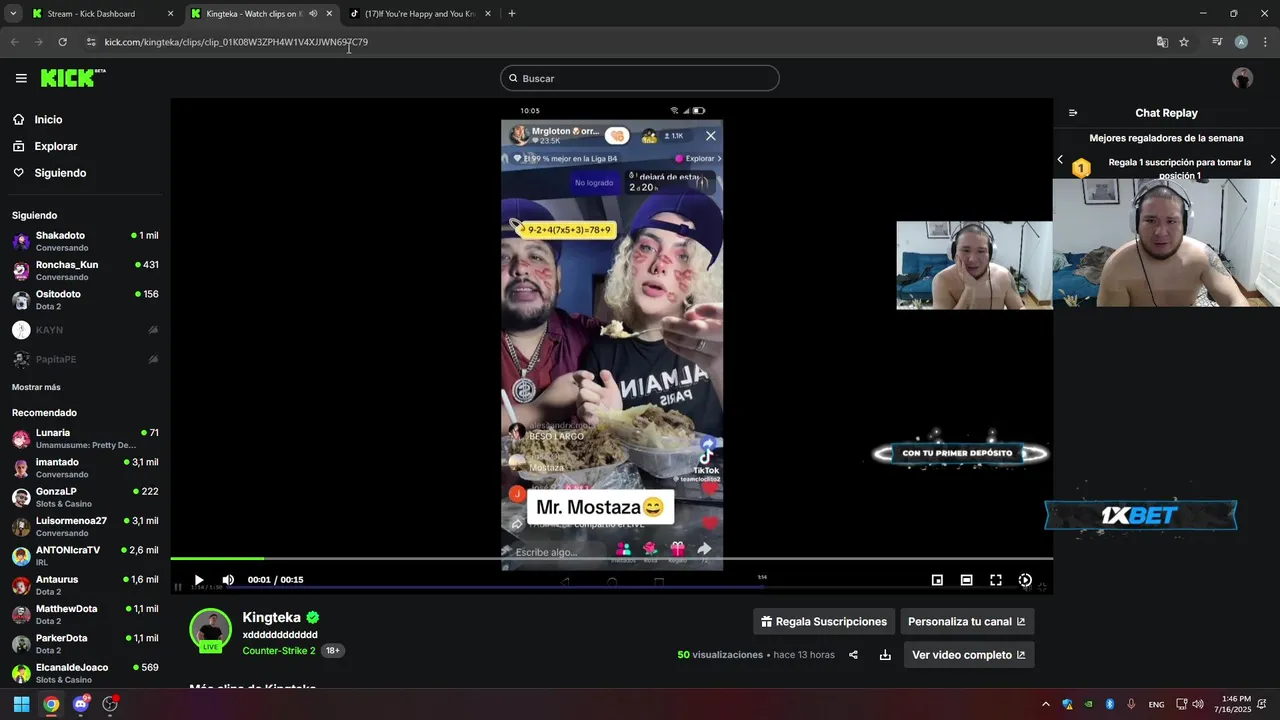Viewport: 1280px width, 720px height.
Task: Bookmark this page star
Action: coord(1184,42)
